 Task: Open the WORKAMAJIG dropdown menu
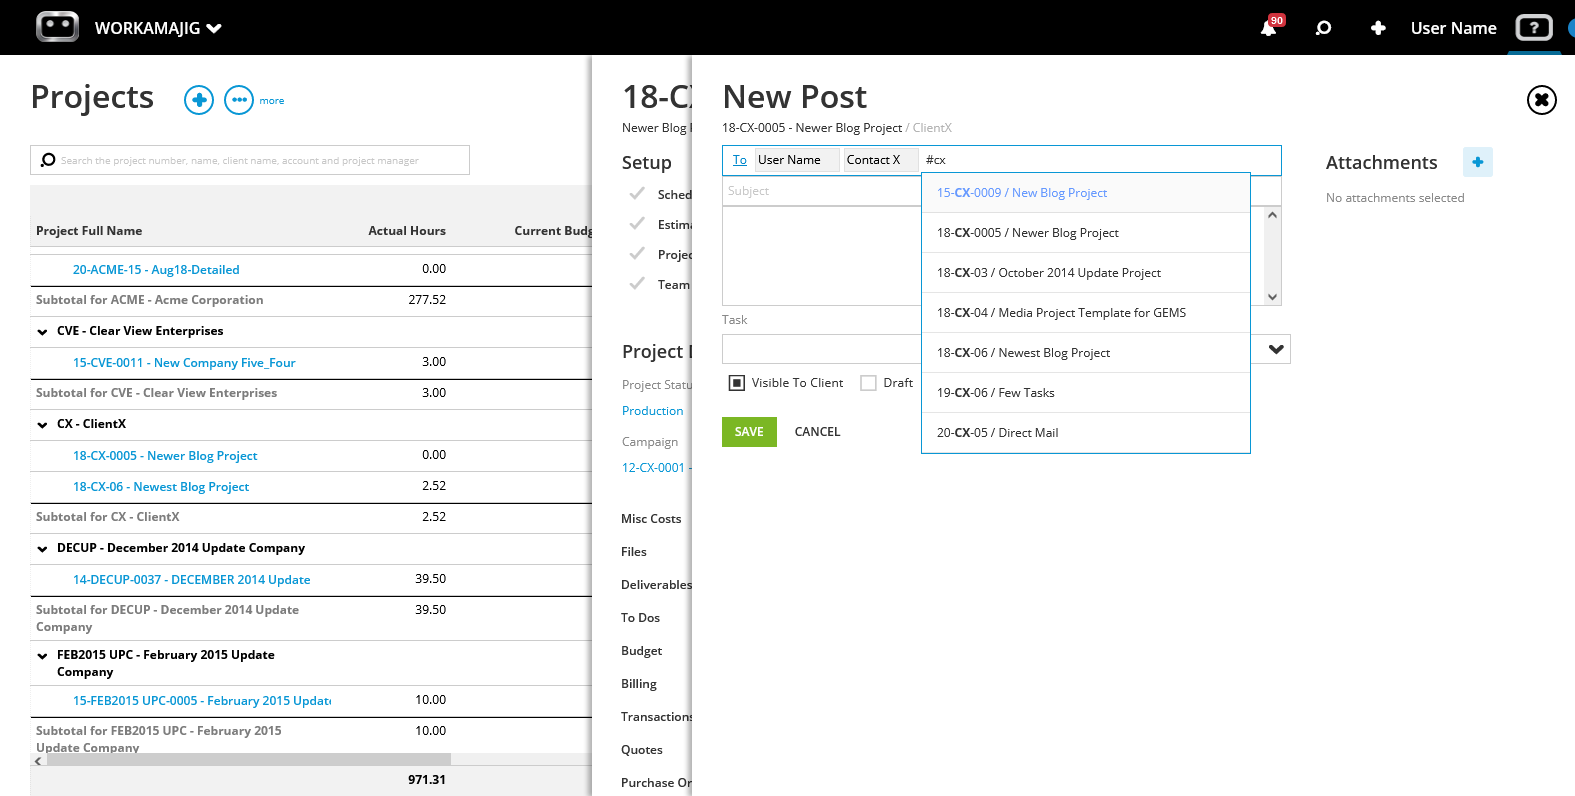point(158,28)
